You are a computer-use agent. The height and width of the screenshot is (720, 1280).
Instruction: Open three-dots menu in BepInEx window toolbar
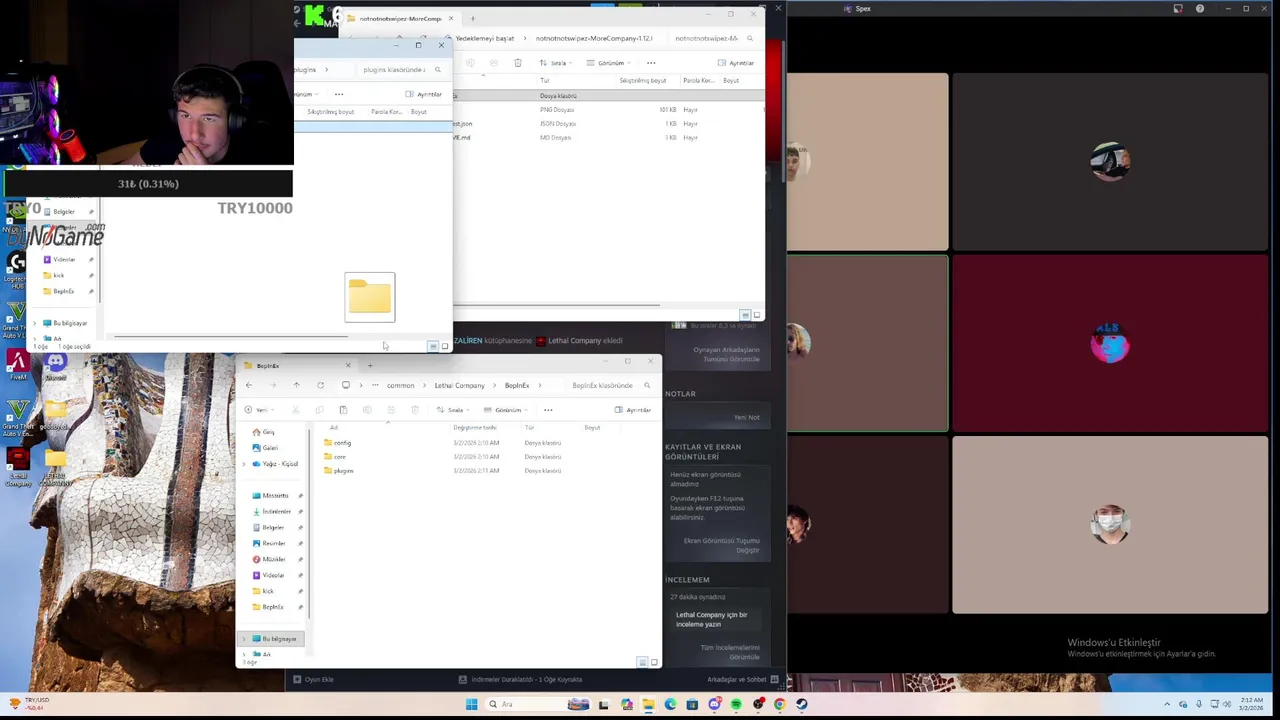coord(548,410)
